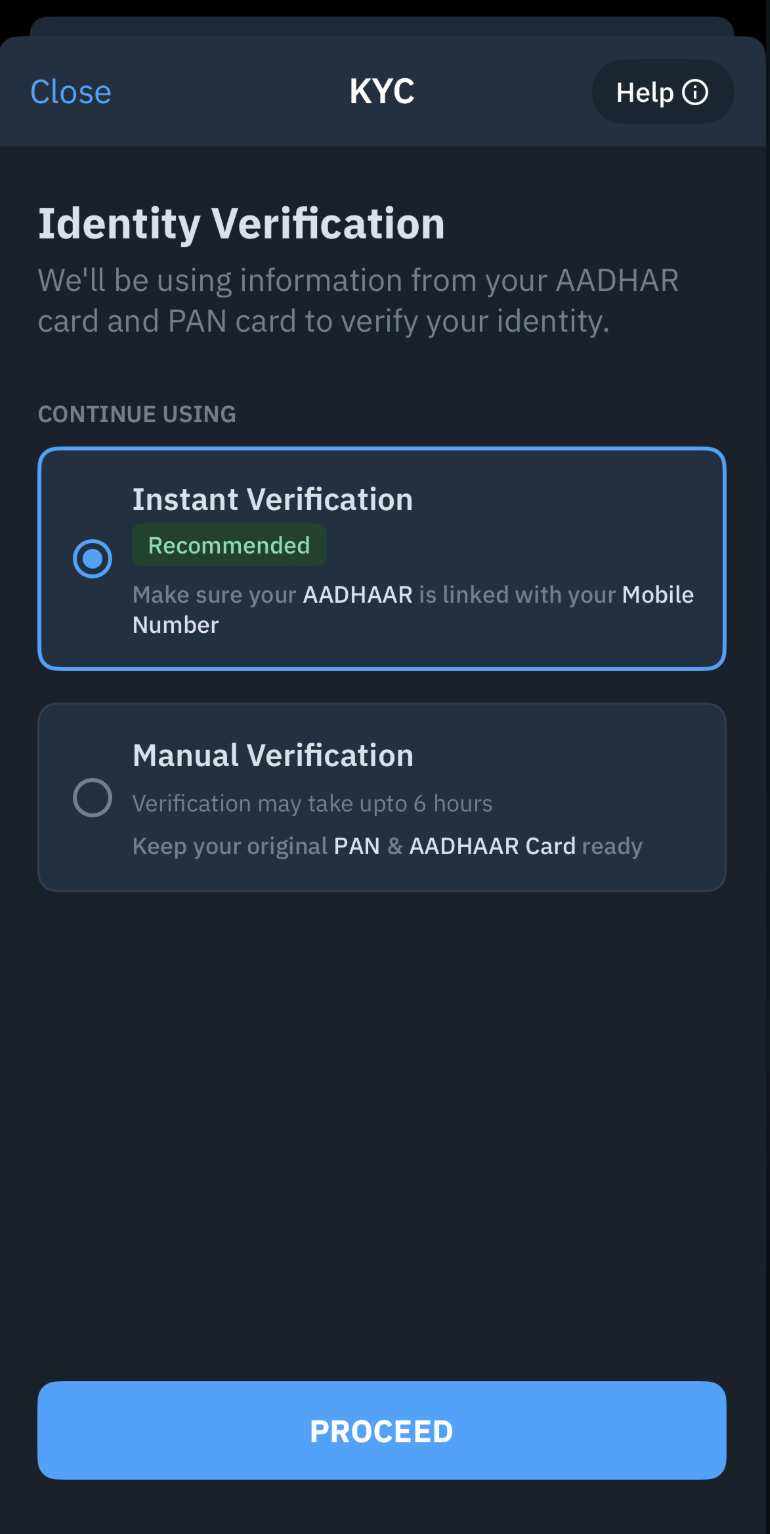Tap the KYC header title
This screenshot has height=1534, width=770.
tap(382, 92)
